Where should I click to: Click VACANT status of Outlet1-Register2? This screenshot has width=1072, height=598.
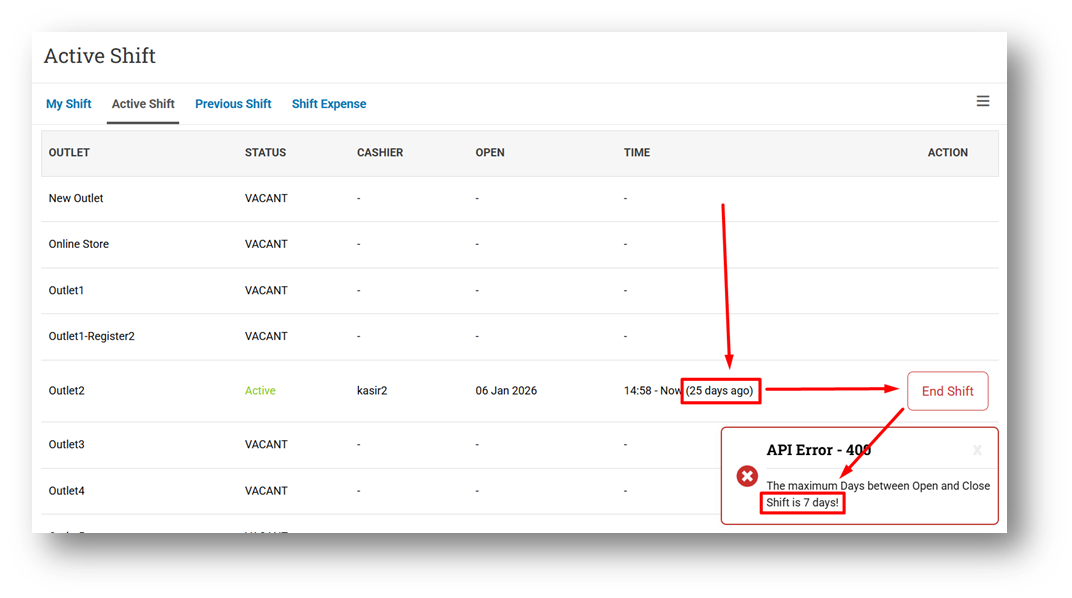[x=266, y=336]
